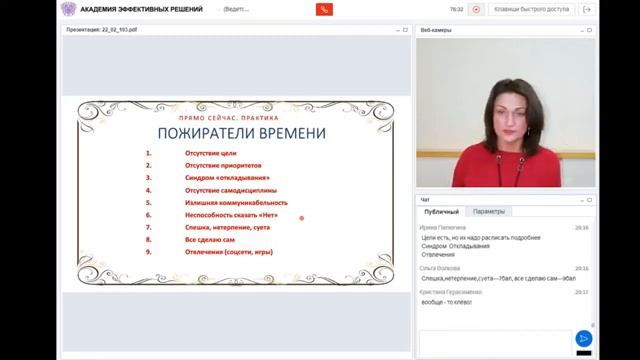Send the chat message with blue arrow
This screenshot has height=360, width=640.
(584, 338)
